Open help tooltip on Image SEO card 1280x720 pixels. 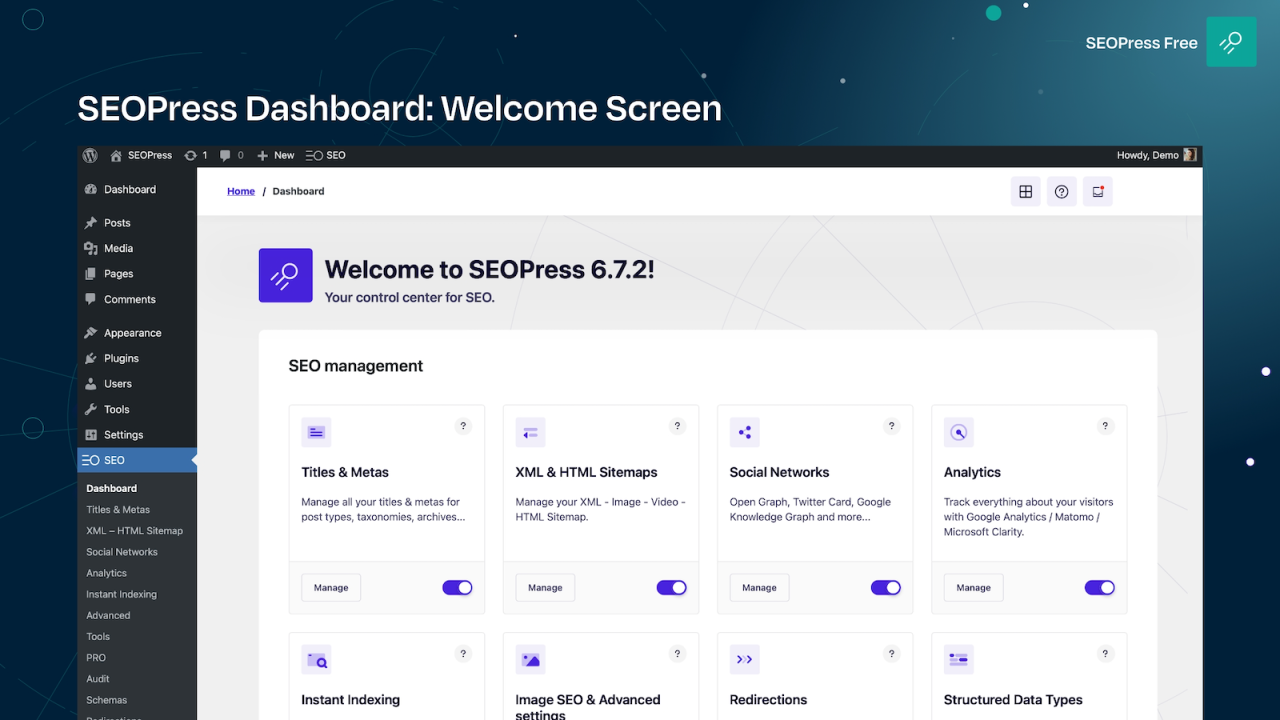tap(677, 654)
